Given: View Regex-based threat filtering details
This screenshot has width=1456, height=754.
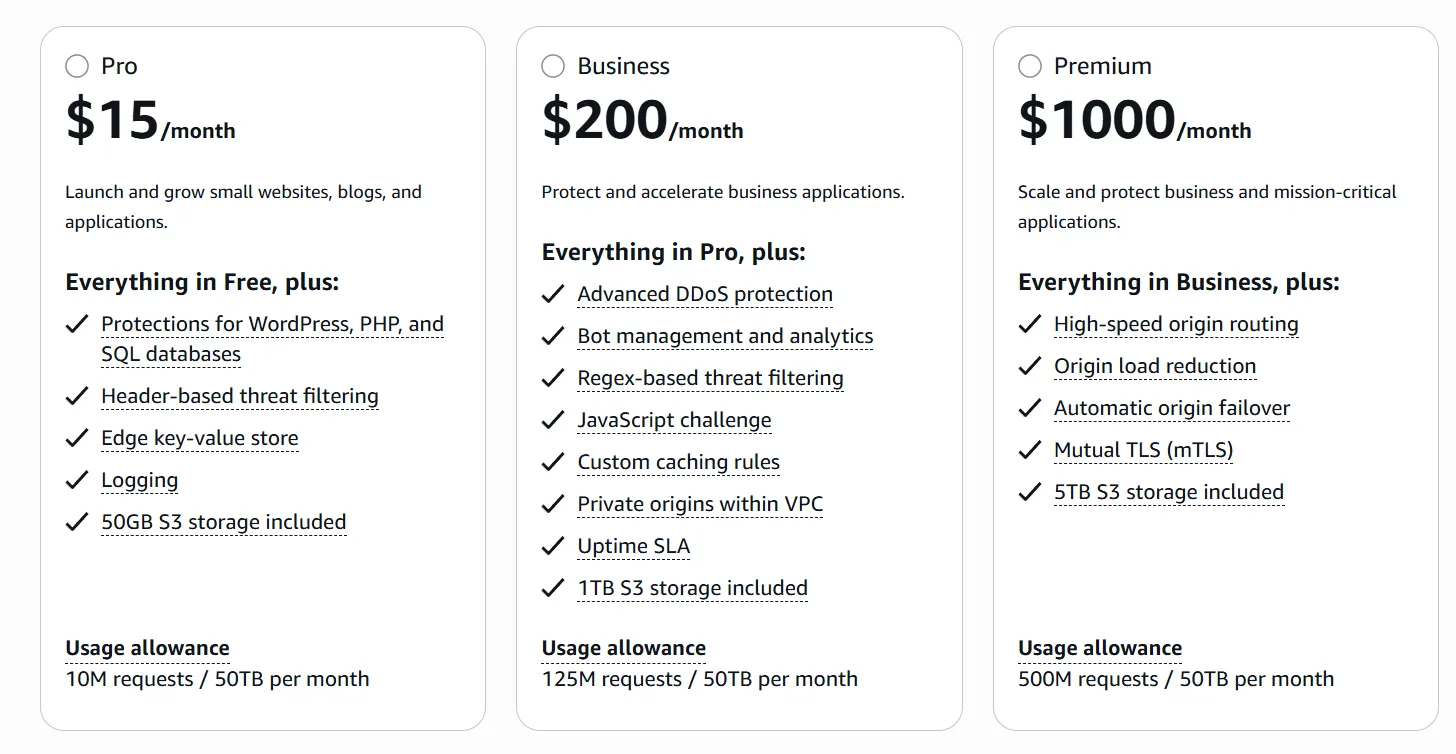Looking at the screenshot, I should [x=710, y=378].
